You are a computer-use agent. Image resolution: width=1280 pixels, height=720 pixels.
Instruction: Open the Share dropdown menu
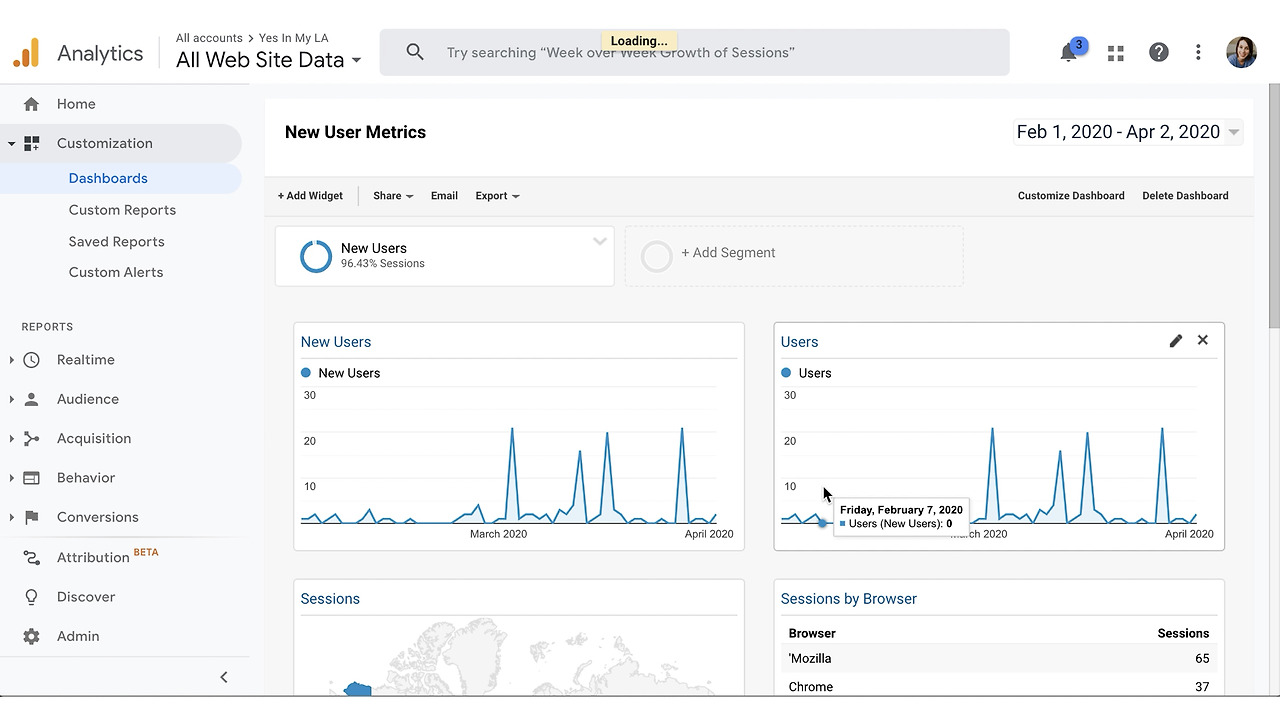pos(393,196)
